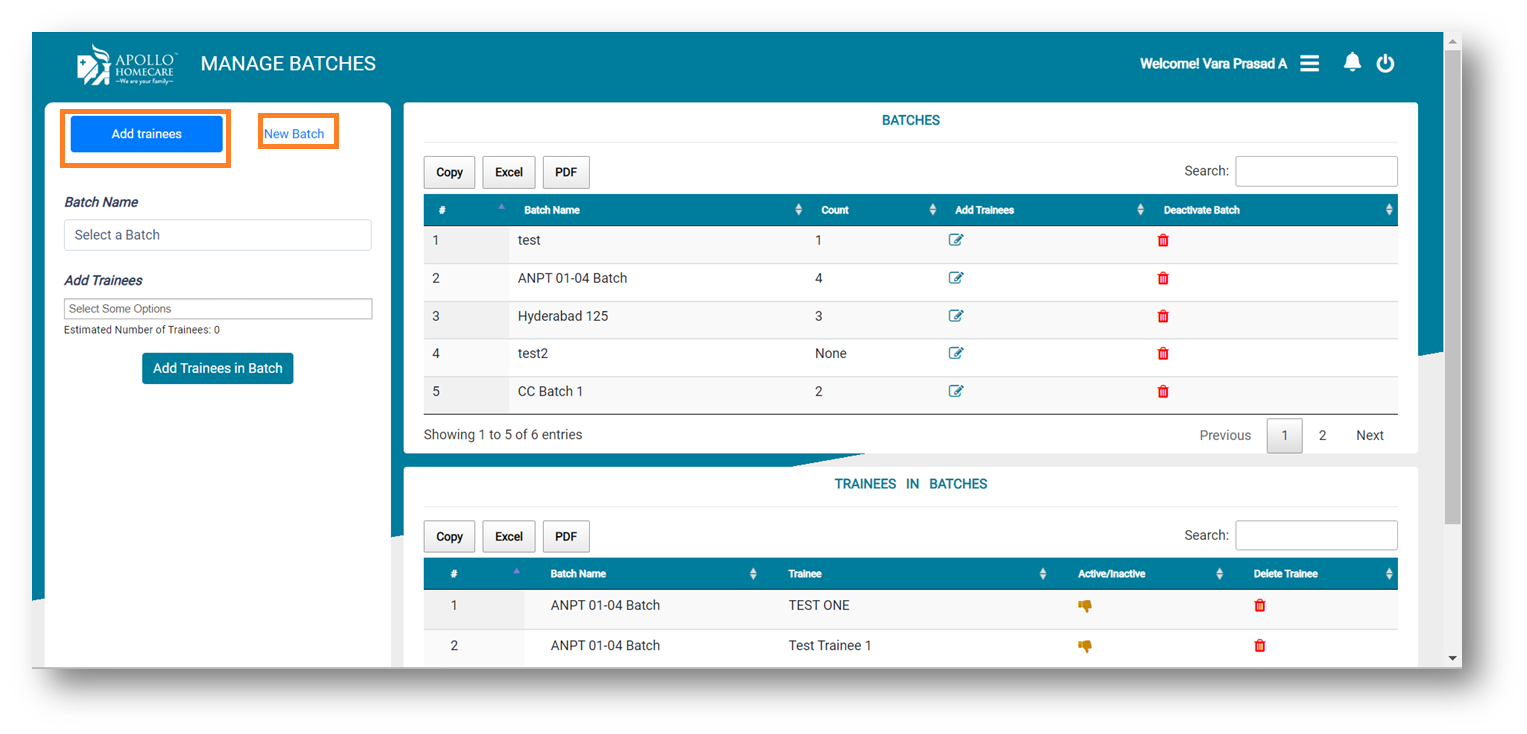Screen dimensions: 1527x734
Task: Click the Batches table search field
Action: tap(1316, 171)
